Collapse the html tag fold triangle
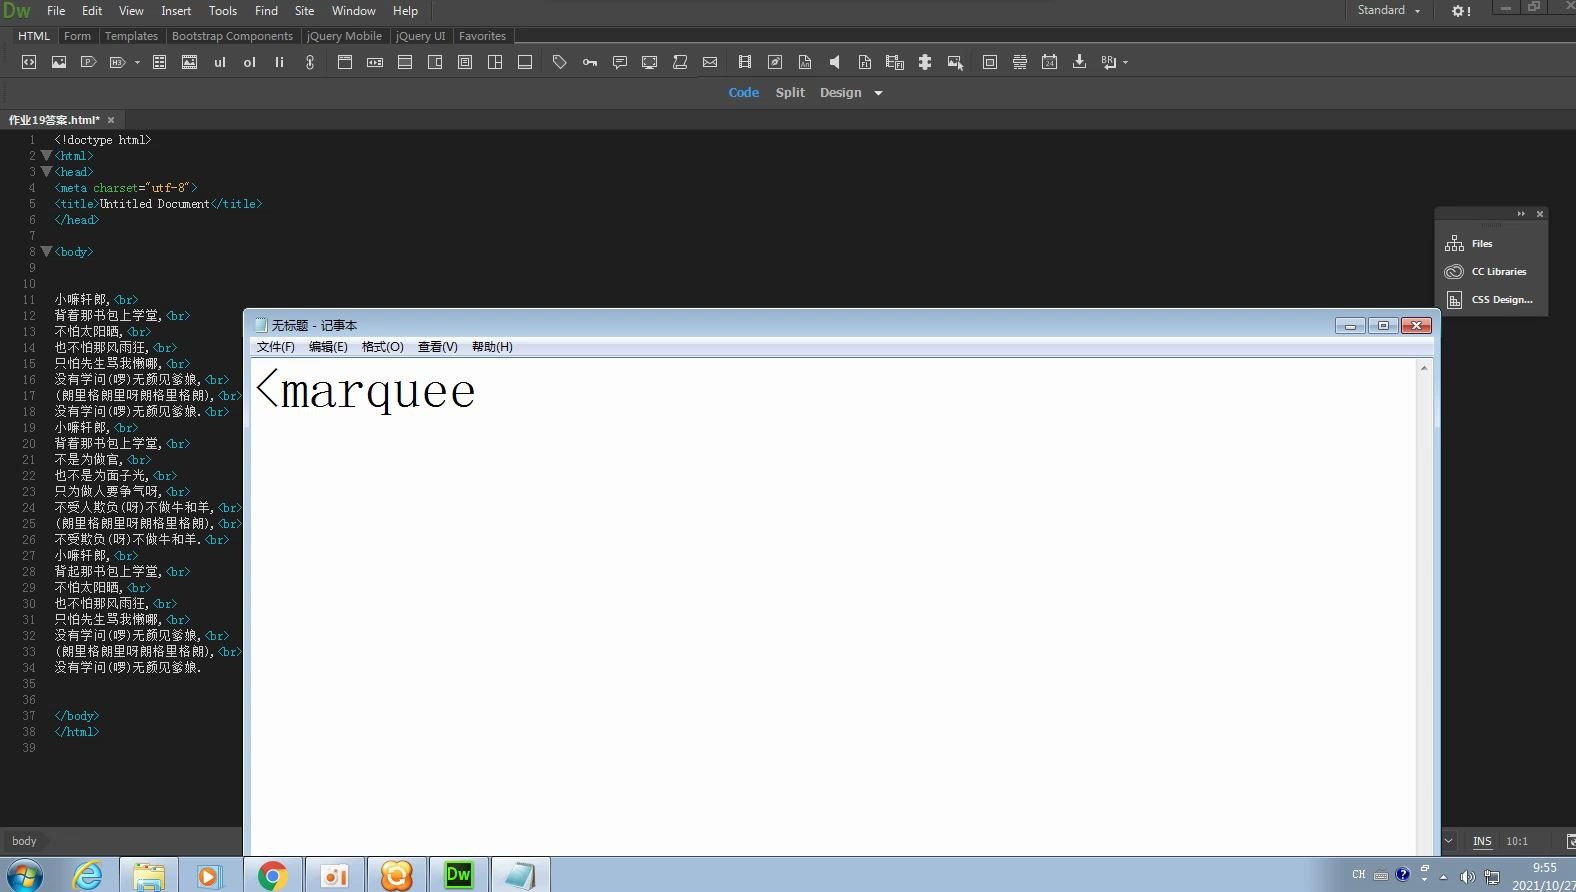 pyautogui.click(x=46, y=156)
